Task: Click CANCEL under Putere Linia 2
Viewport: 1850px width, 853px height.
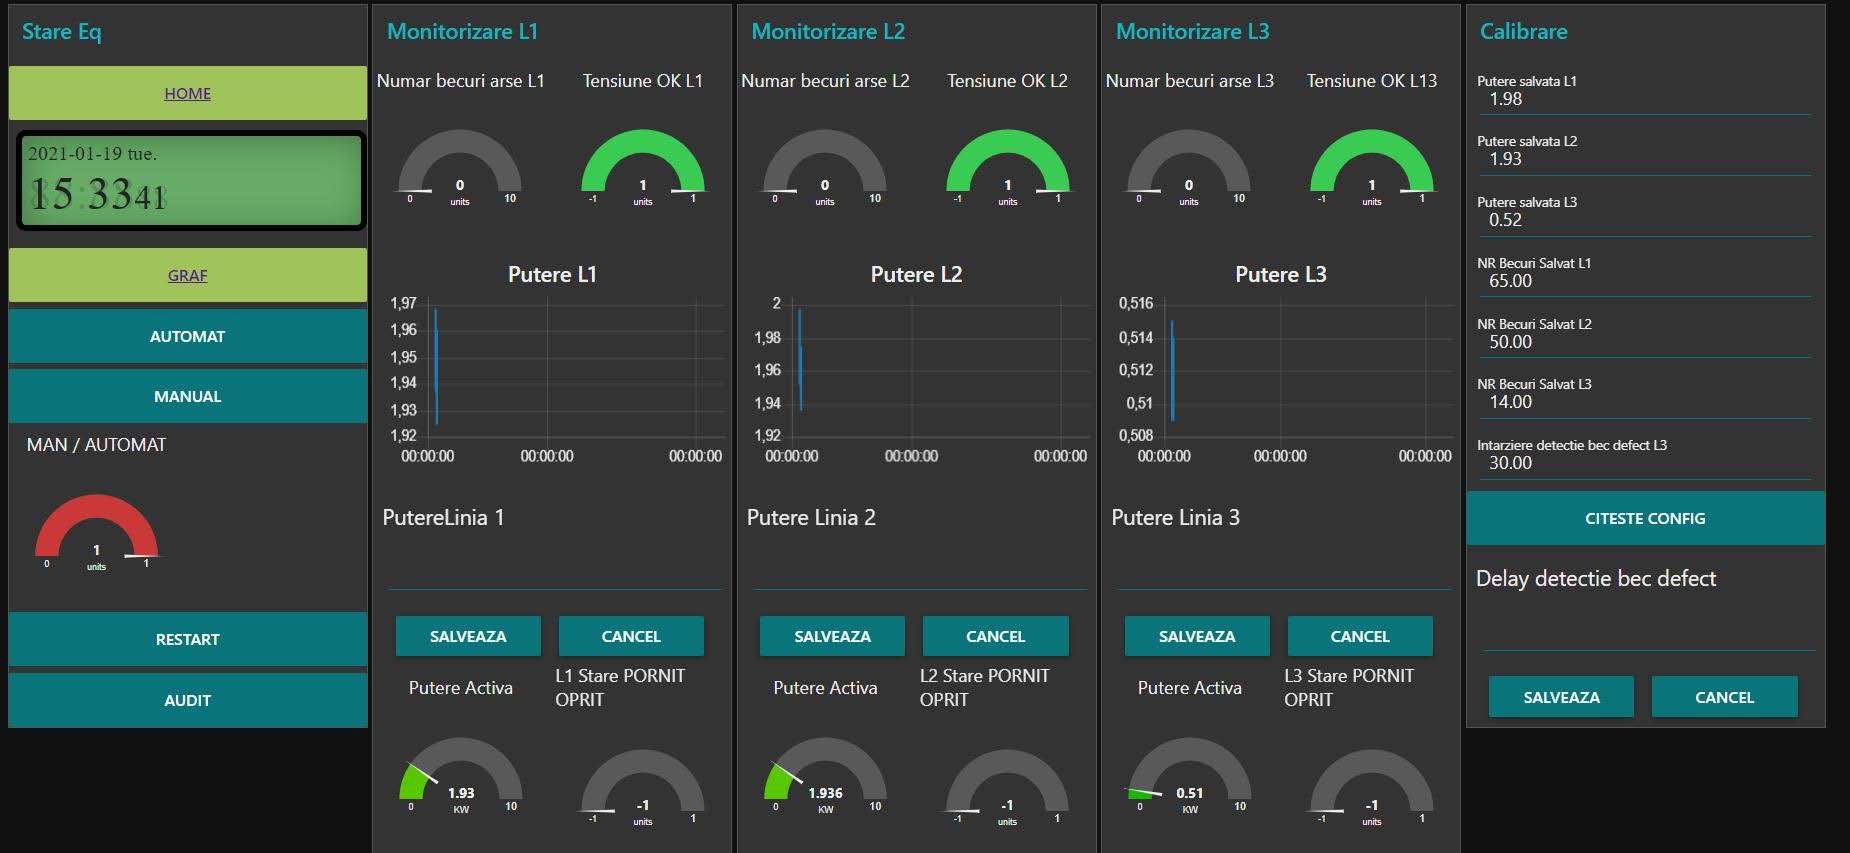Action: click(995, 637)
